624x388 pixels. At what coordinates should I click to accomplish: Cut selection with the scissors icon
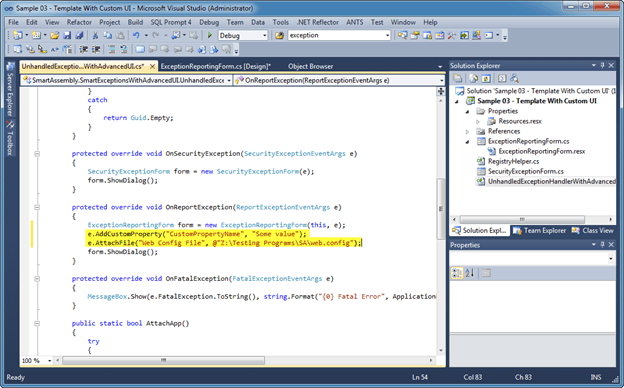click(x=96, y=35)
